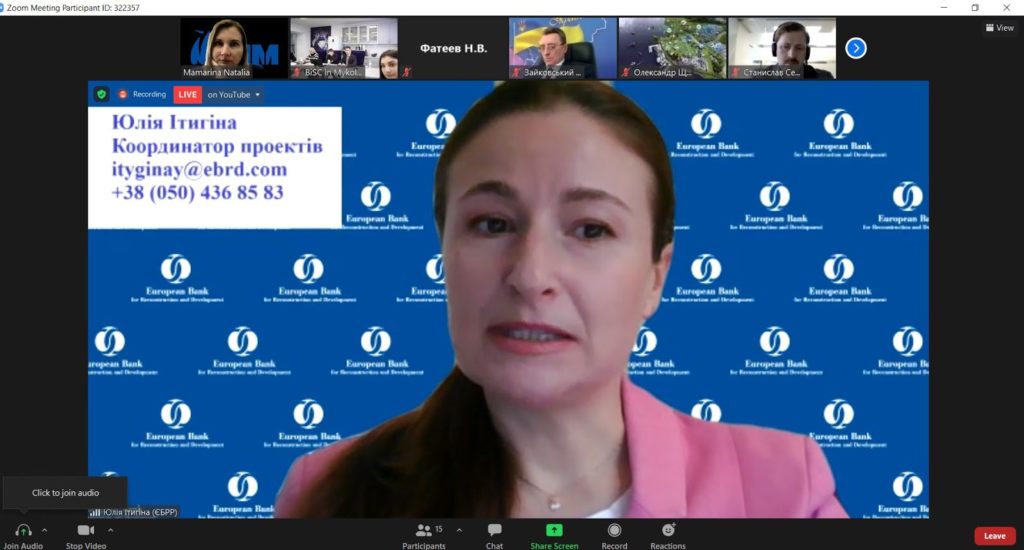Open the 'on YouTube' live stream dropdown
This screenshot has height=550, width=1024.
[234, 94]
